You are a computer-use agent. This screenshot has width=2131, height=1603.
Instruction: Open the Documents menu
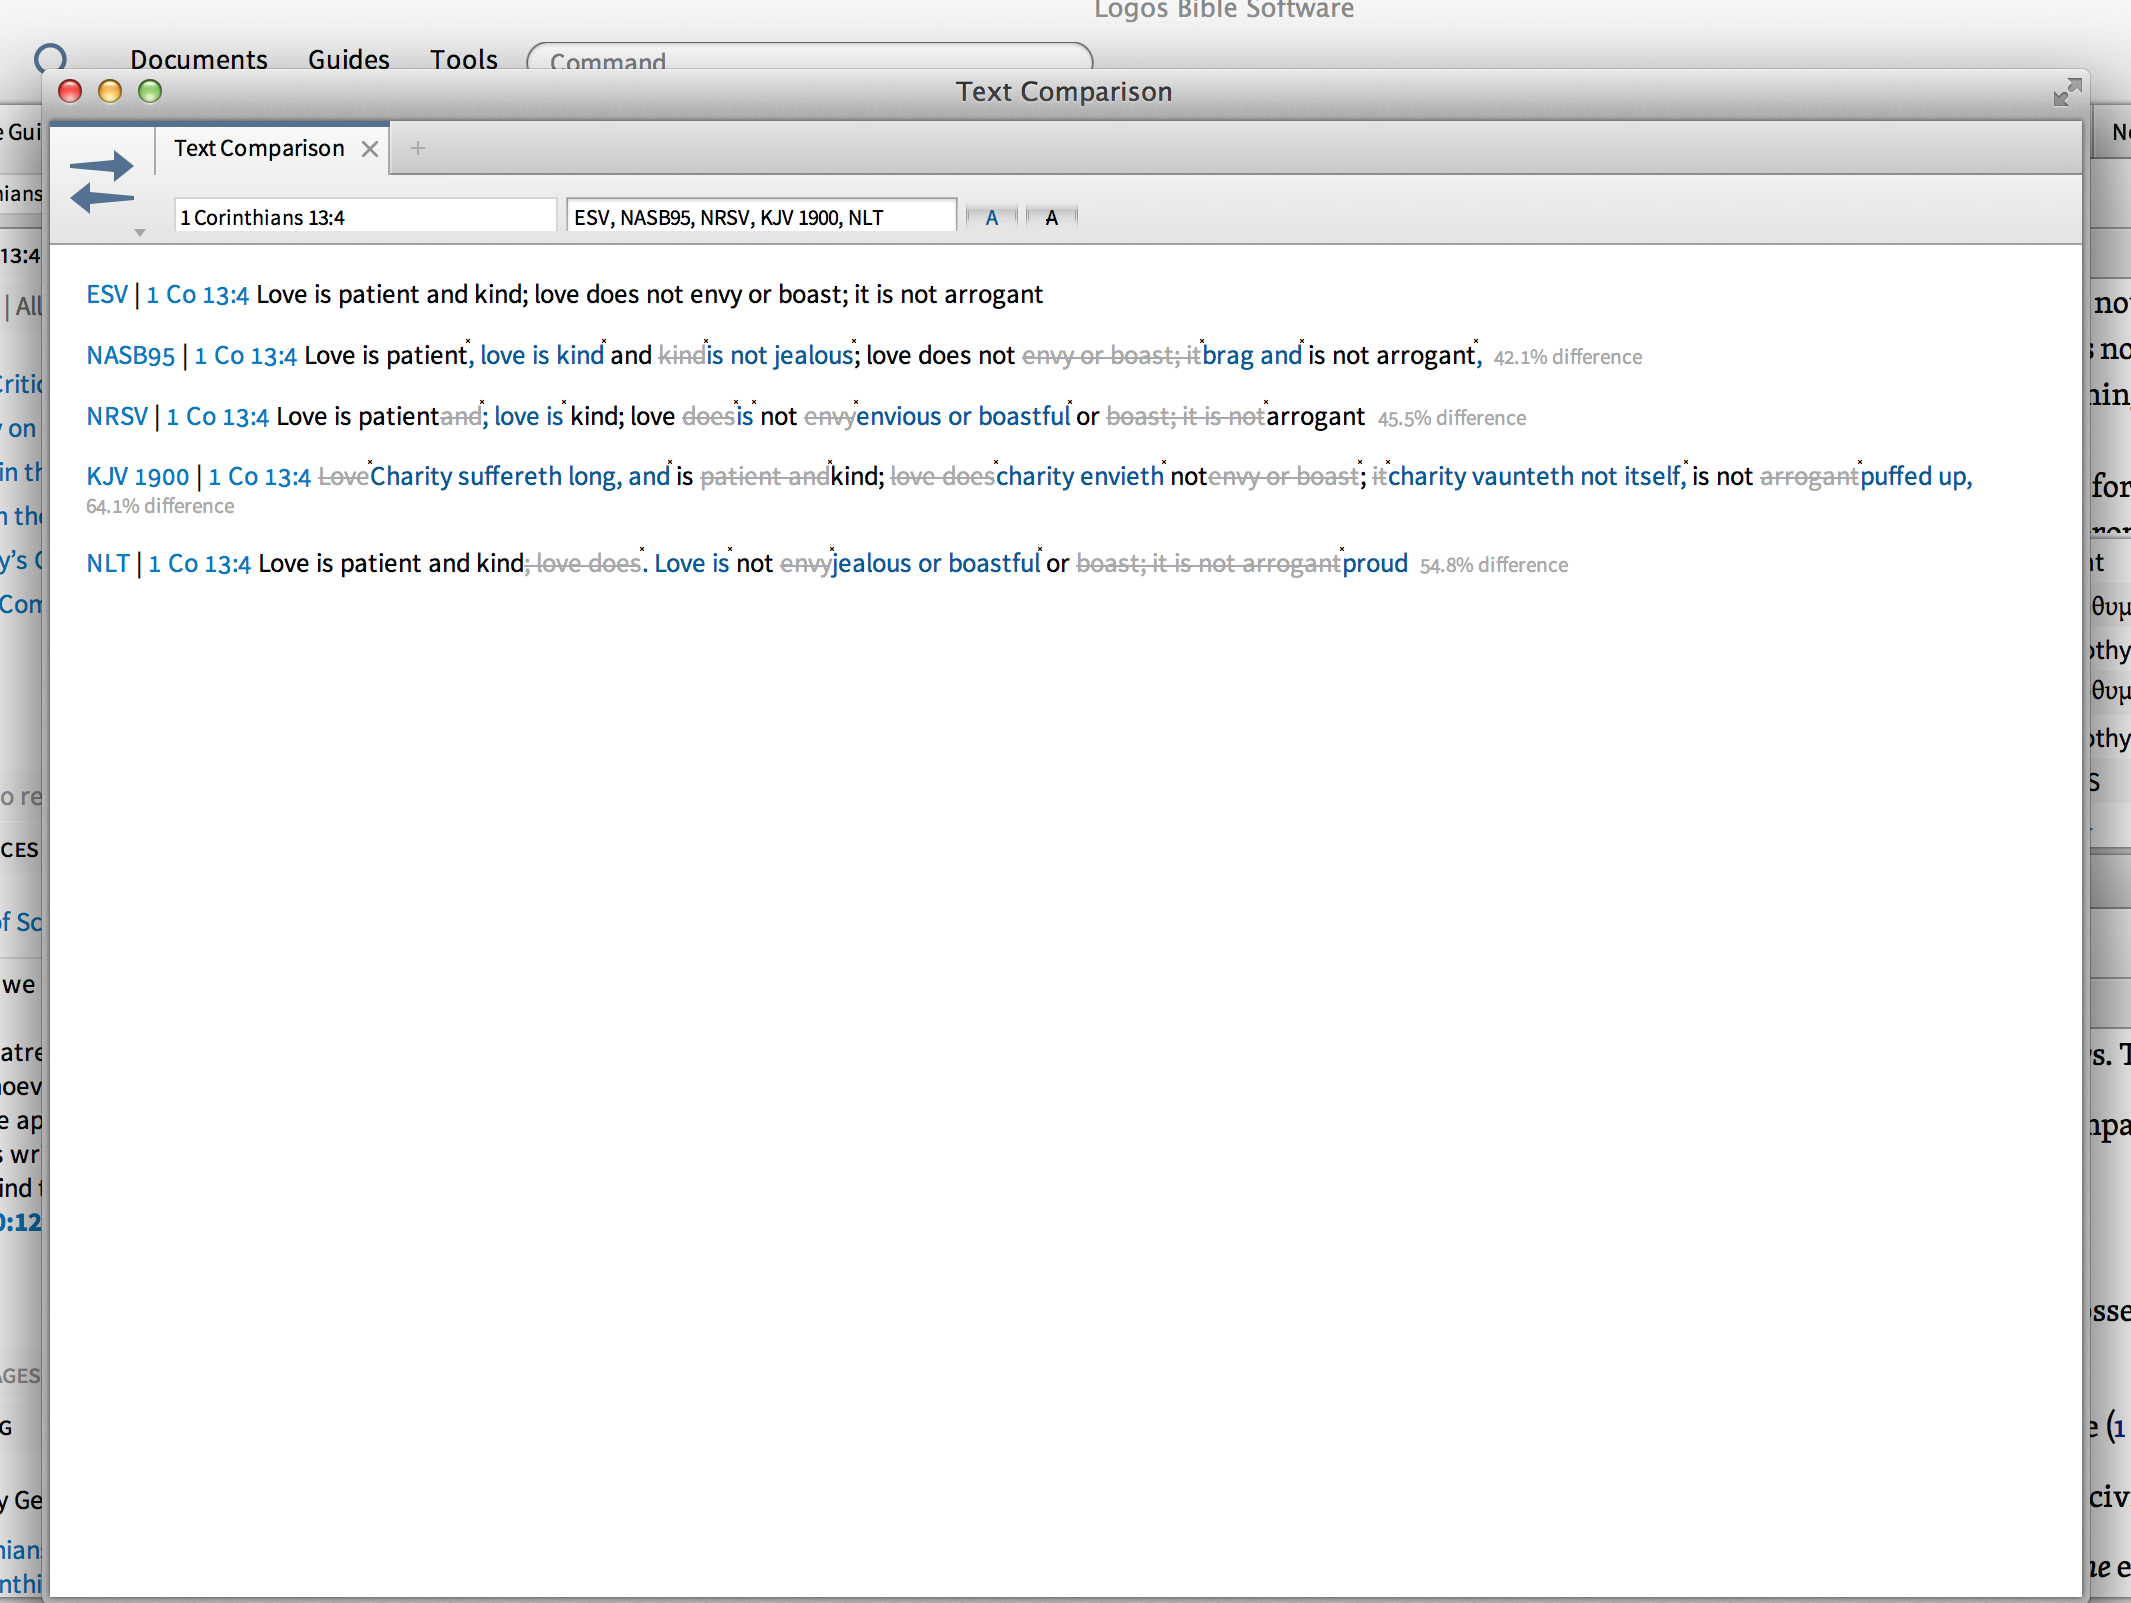[199, 60]
